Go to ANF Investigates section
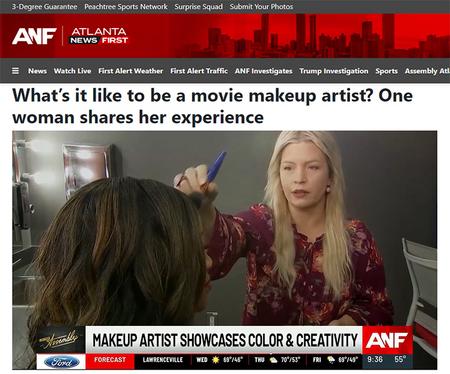 264,71
